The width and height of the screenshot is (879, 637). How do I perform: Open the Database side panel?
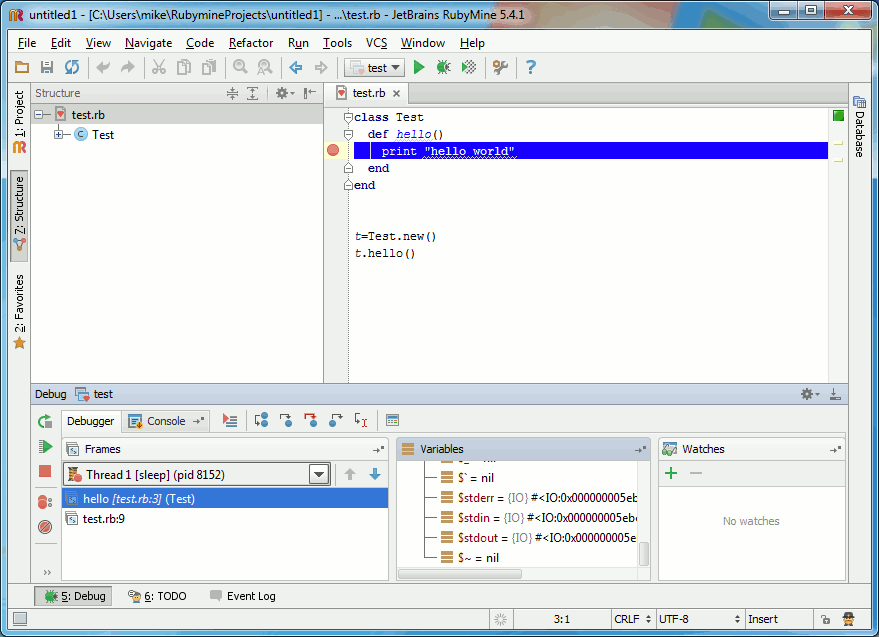[859, 127]
